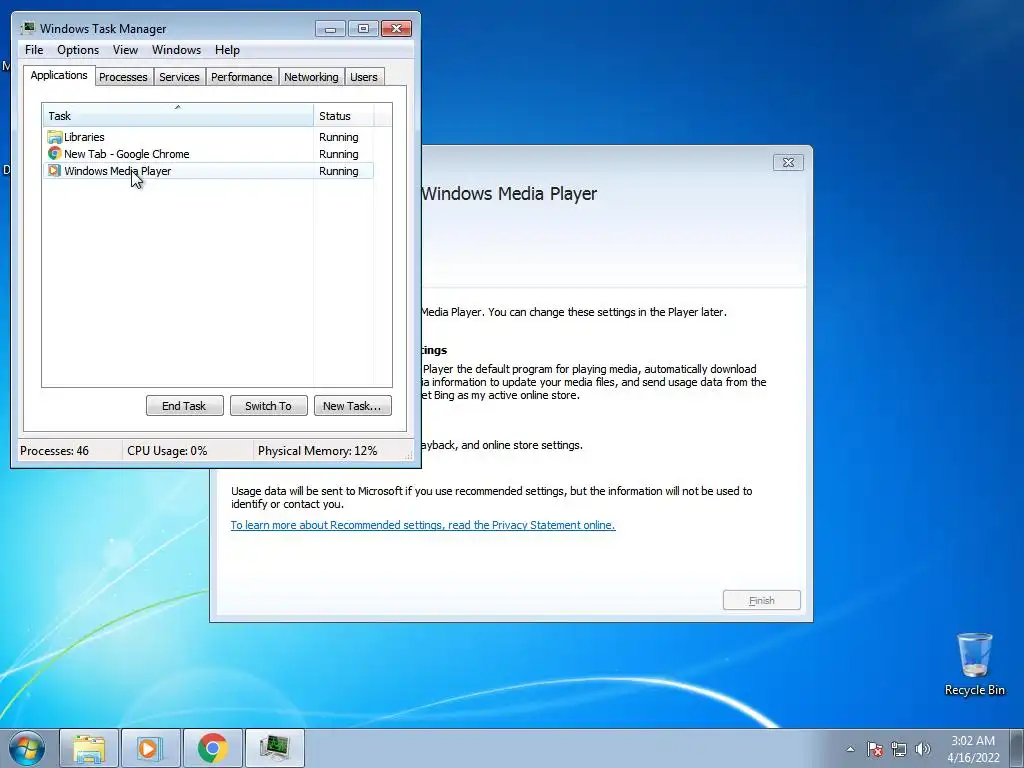Click the Task Manager title bar icon
The image size is (1024, 768).
coord(27,28)
